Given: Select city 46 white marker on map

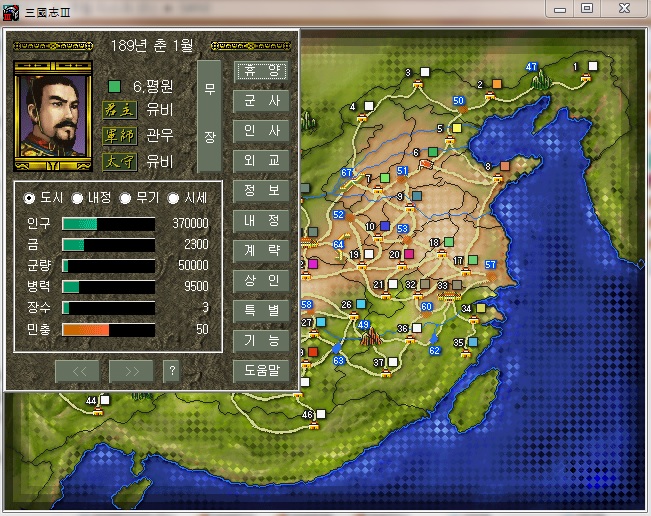Looking at the screenshot, I should [321, 414].
